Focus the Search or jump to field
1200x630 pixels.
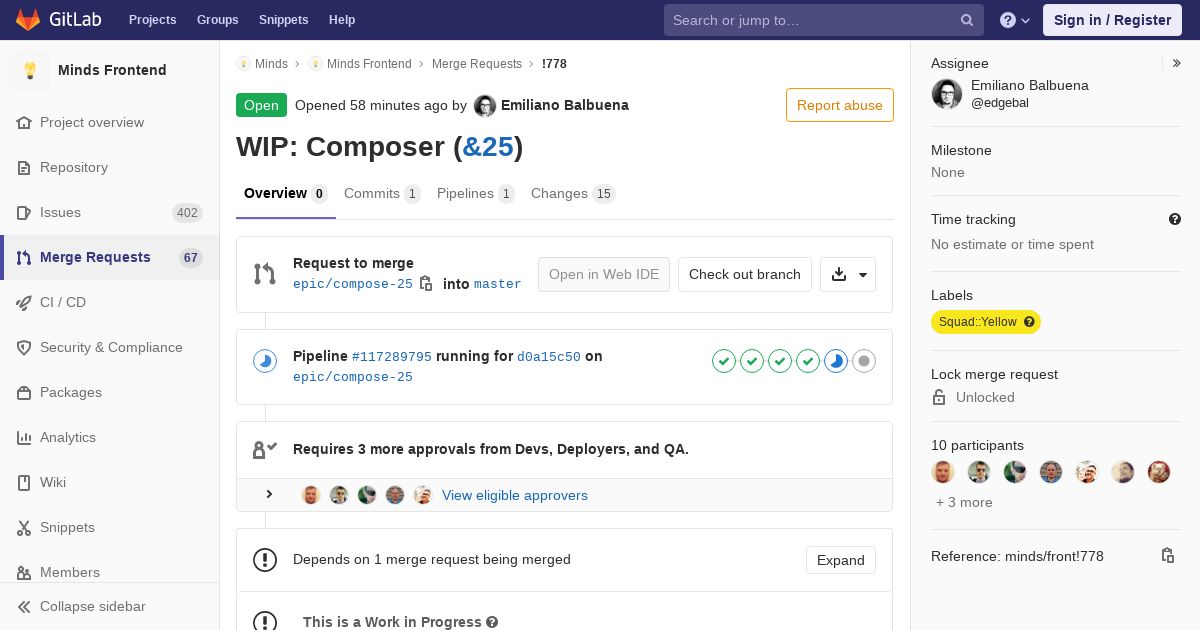tap(824, 20)
